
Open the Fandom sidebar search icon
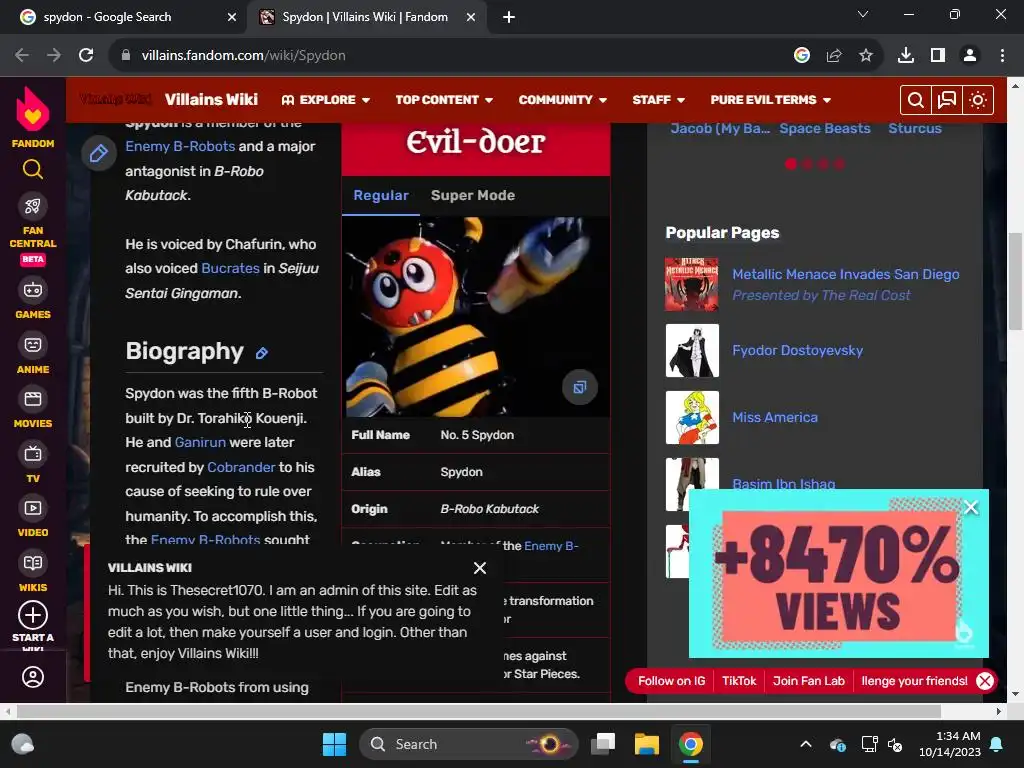tap(33, 170)
